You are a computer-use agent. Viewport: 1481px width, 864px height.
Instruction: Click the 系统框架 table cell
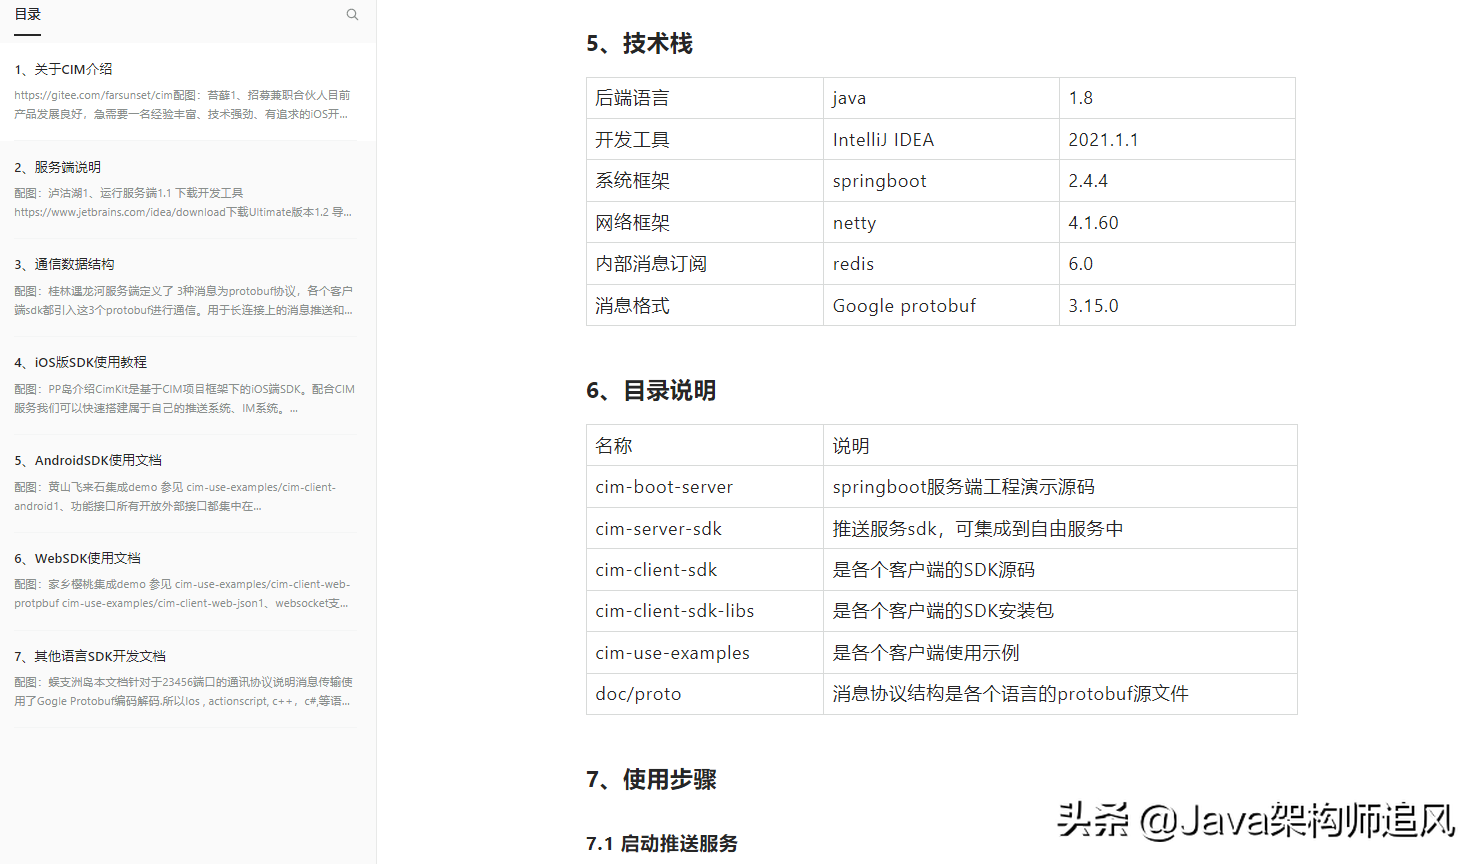[x=705, y=181]
